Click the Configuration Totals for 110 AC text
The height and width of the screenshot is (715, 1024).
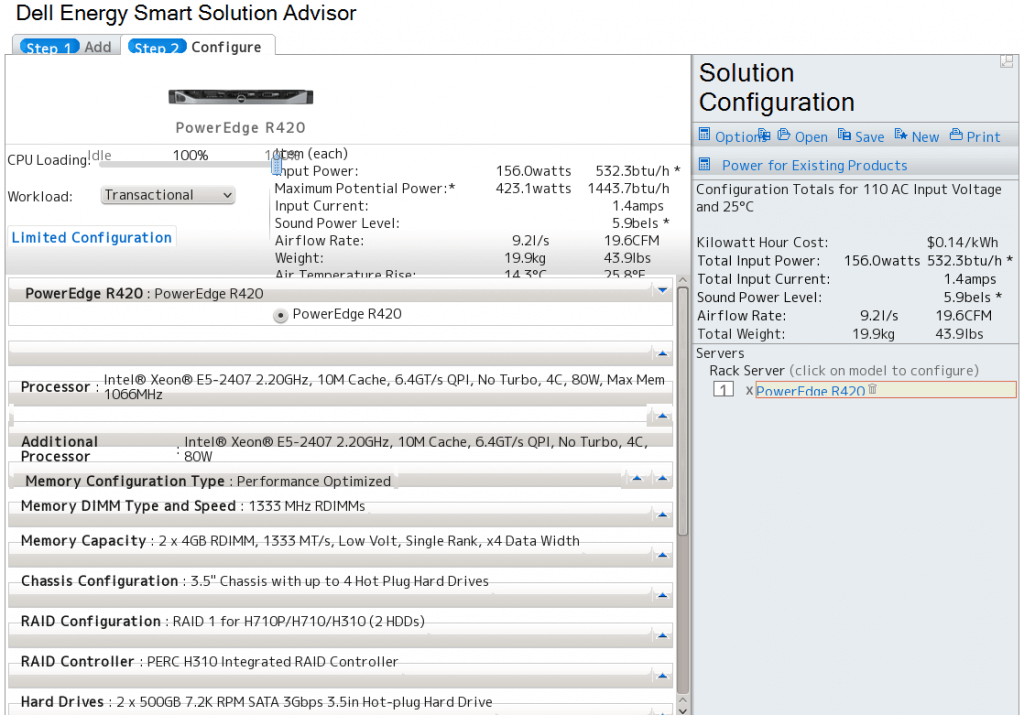tap(848, 198)
